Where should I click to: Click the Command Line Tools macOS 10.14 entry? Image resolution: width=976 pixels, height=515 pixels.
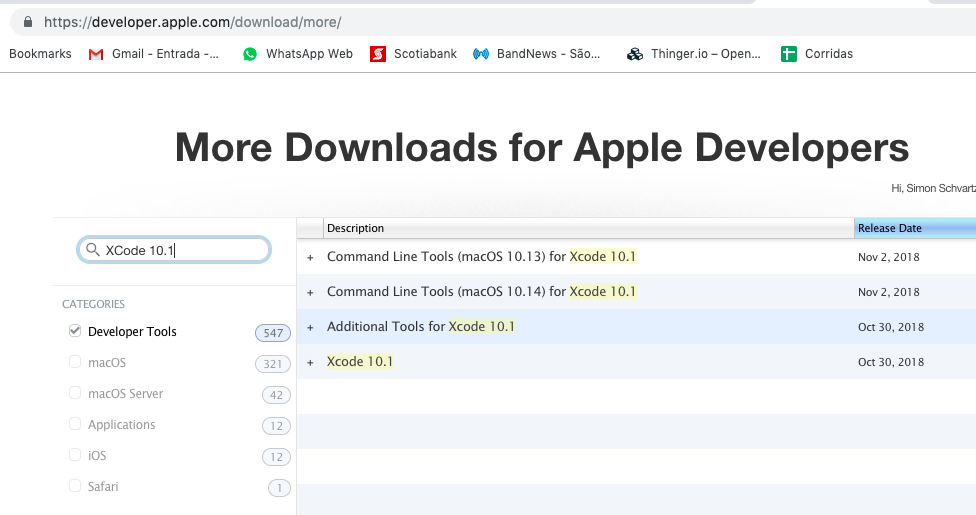click(481, 292)
